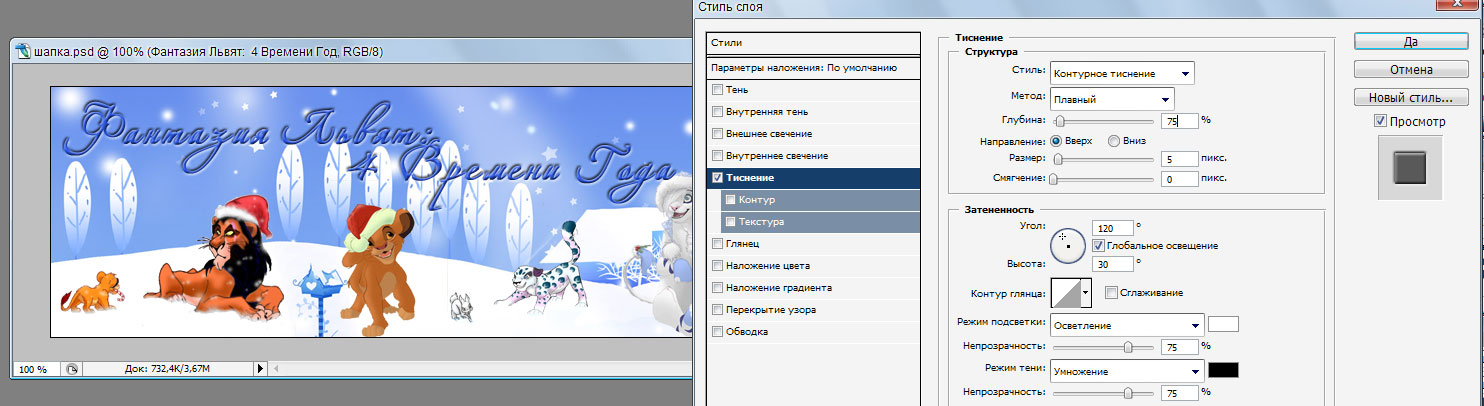Click the shadow Непрозрачность slider under Режим тени
1484x406 pixels.
[x=1103, y=392]
